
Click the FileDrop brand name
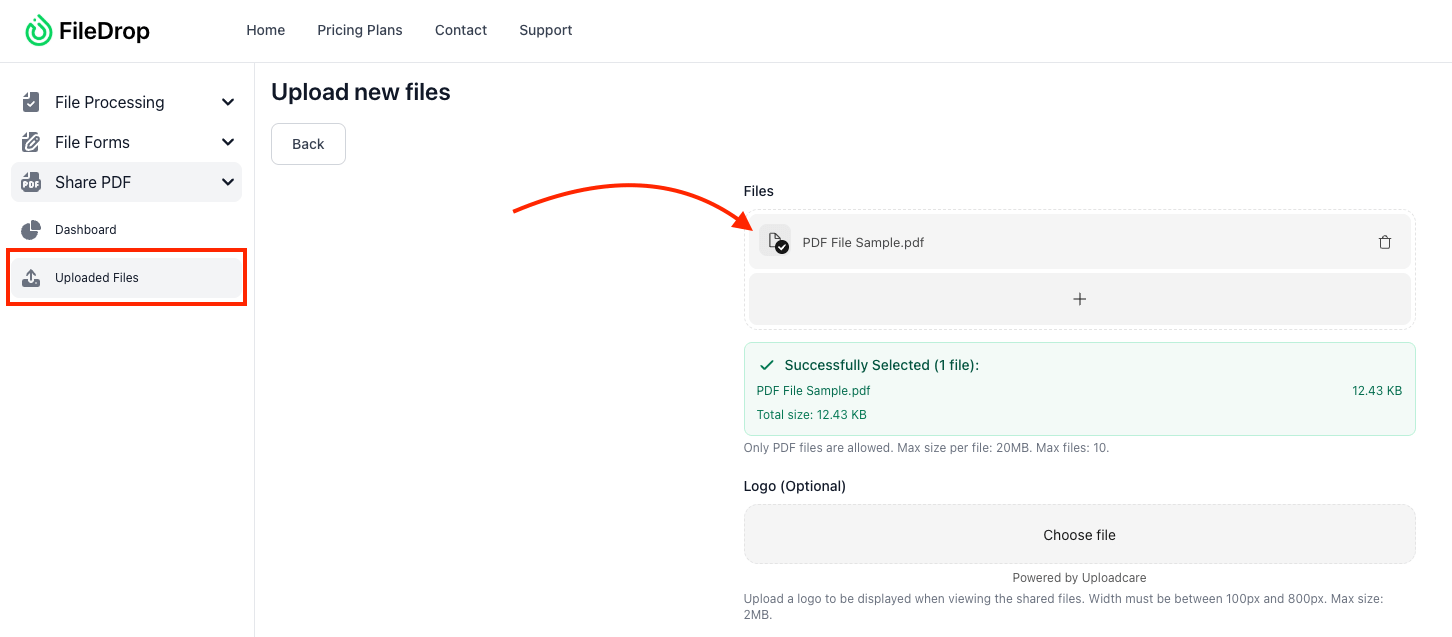pyautogui.click(x=104, y=31)
